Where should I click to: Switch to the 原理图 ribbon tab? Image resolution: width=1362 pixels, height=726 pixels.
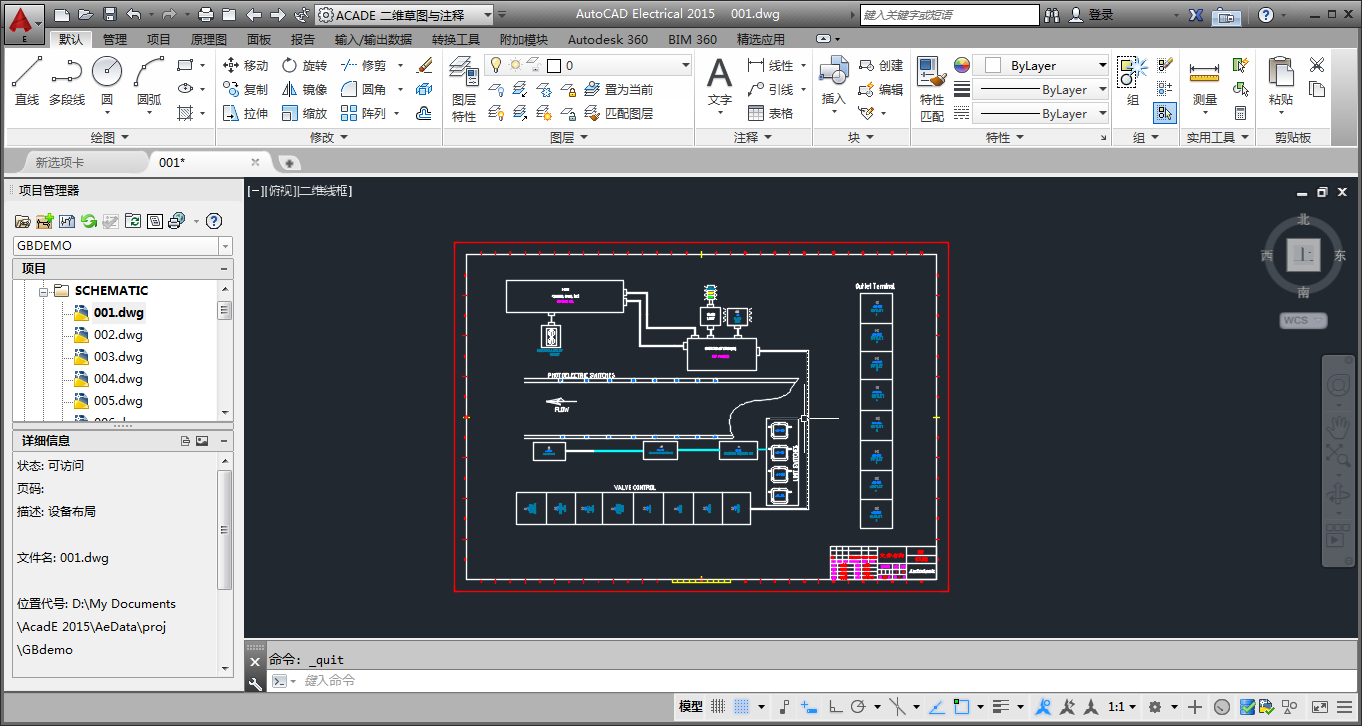[x=208, y=39]
